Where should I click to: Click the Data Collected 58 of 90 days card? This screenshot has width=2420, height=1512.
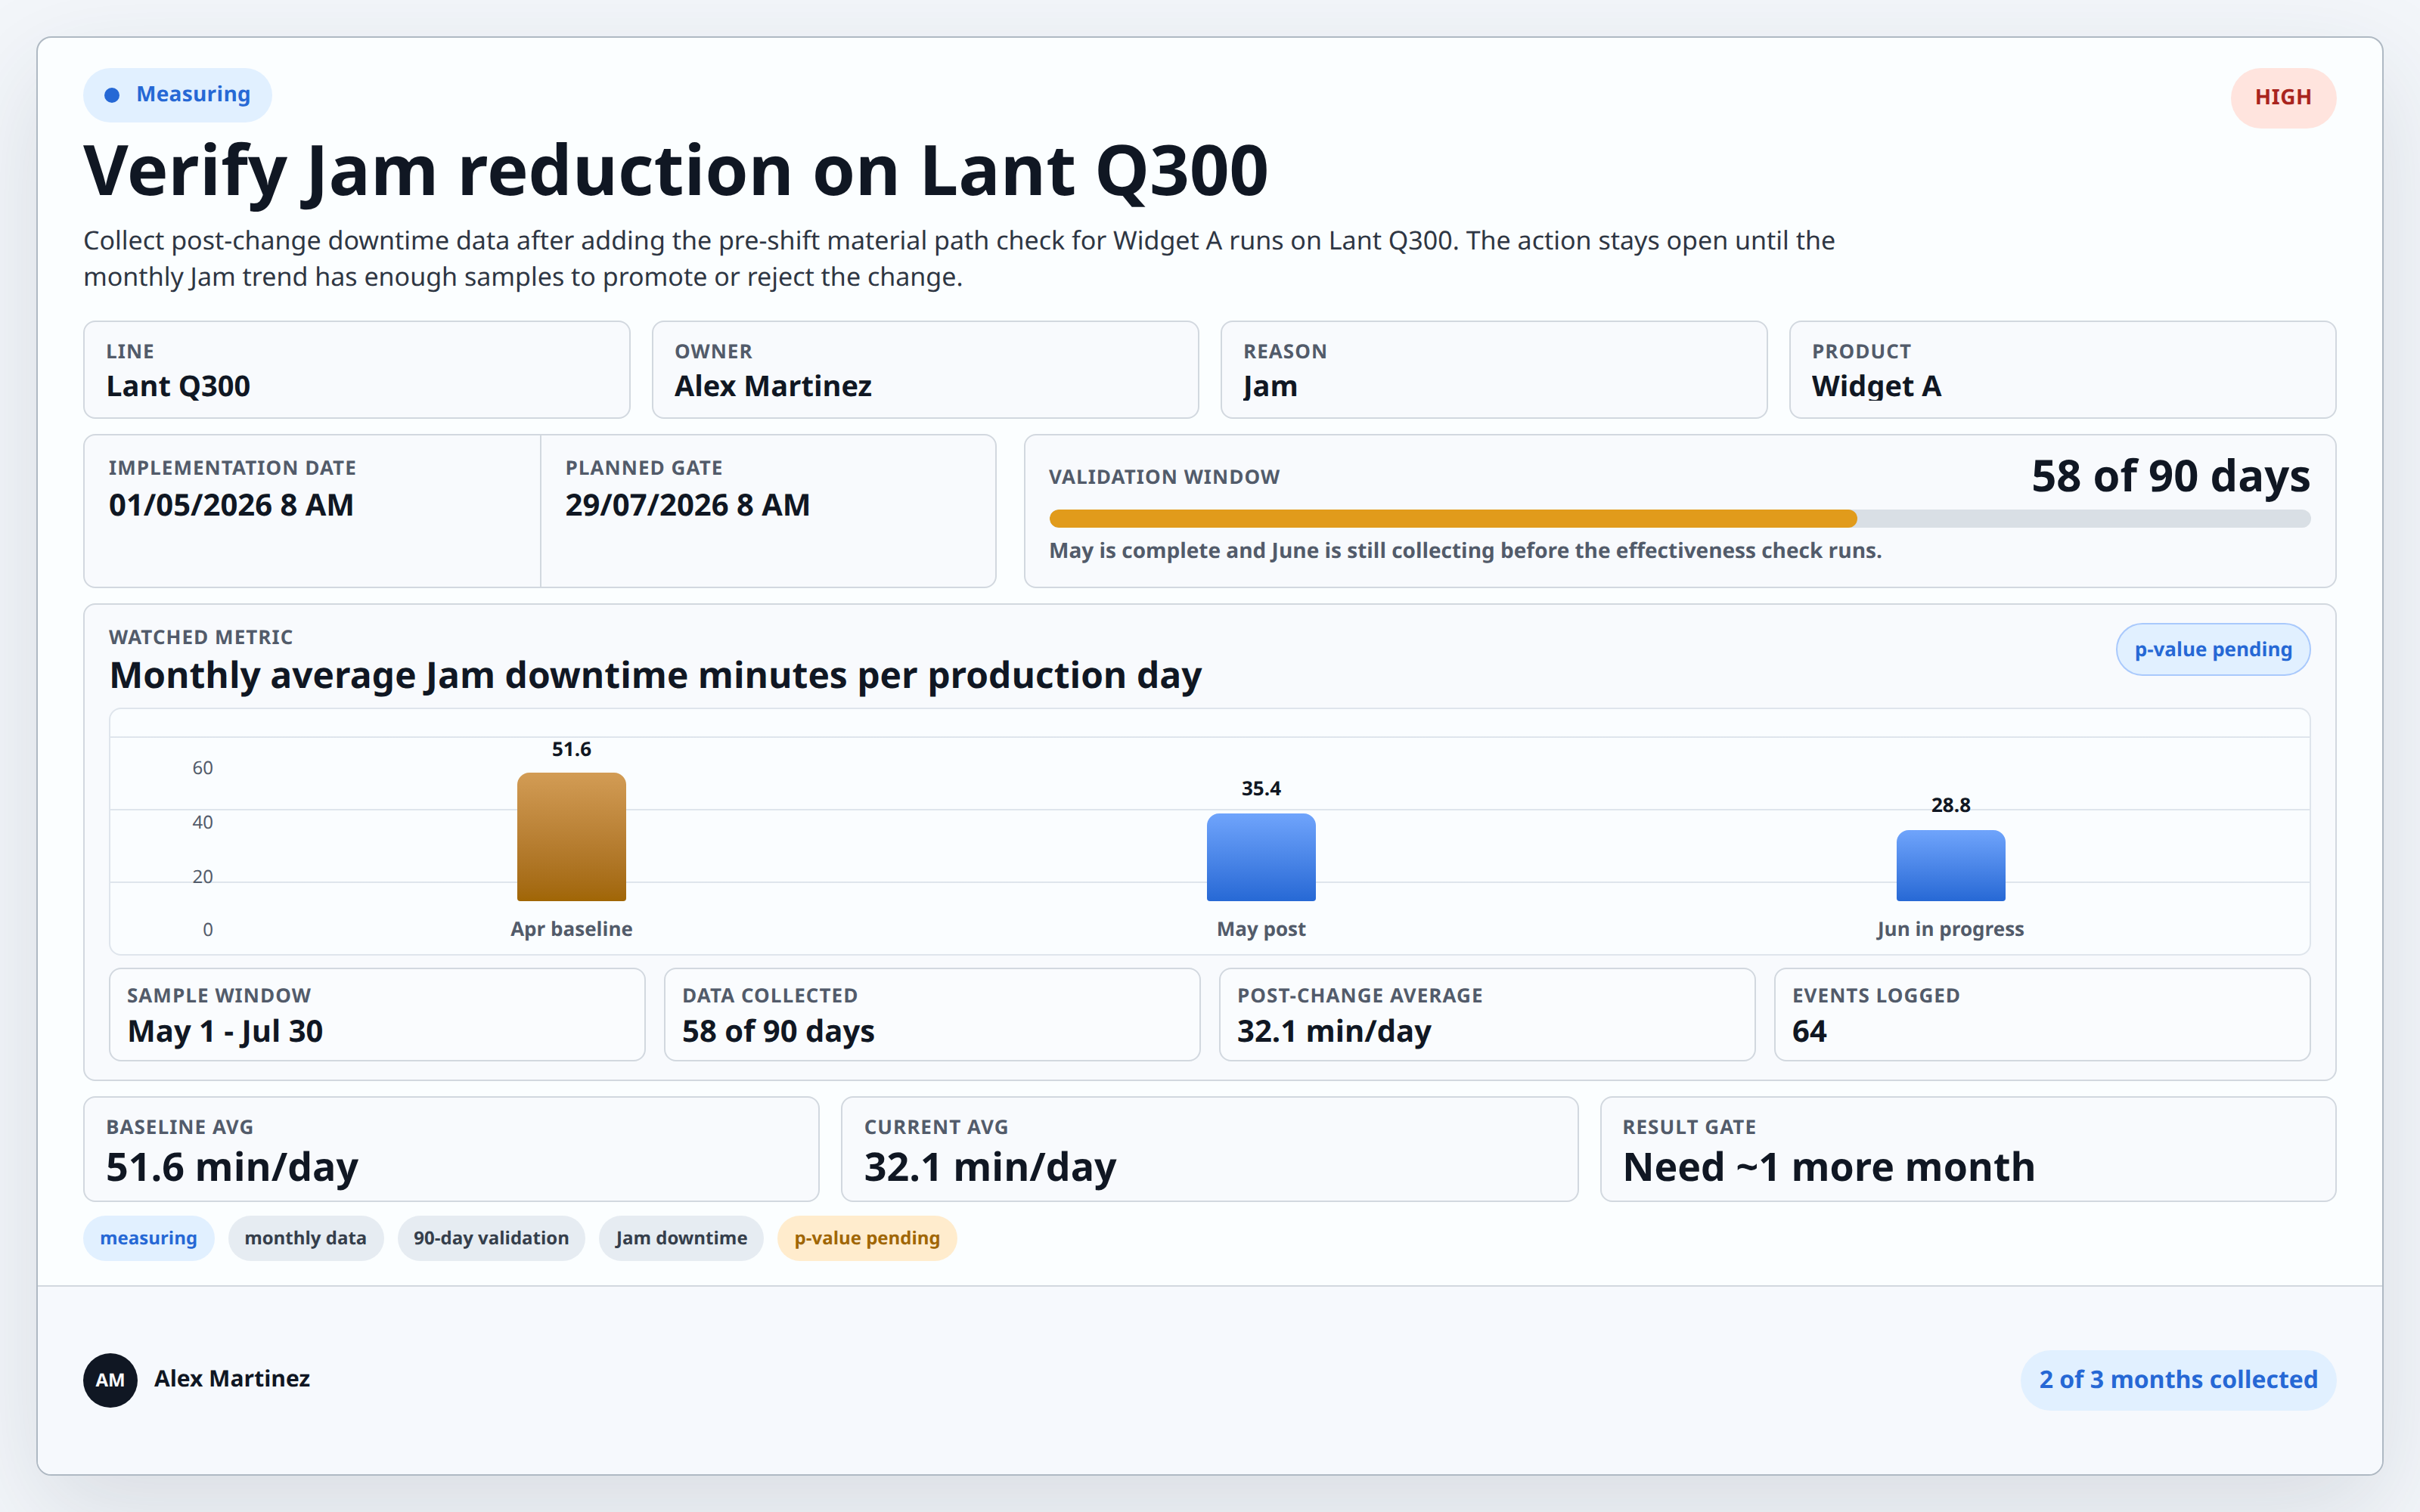[x=932, y=1014]
